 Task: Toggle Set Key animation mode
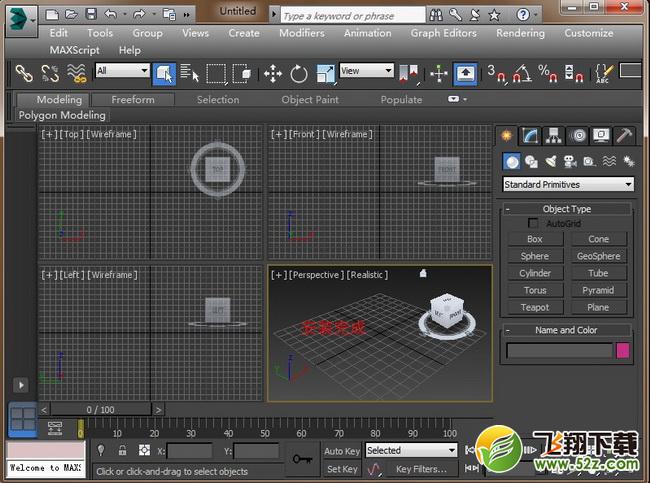(342, 469)
